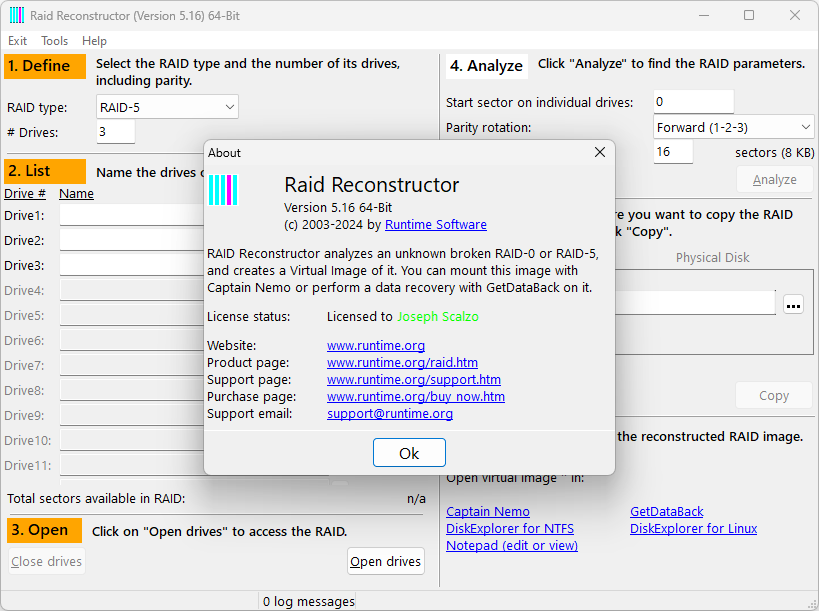Click the Open drives button
Image resolution: width=819 pixels, height=611 pixels.
(x=385, y=561)
